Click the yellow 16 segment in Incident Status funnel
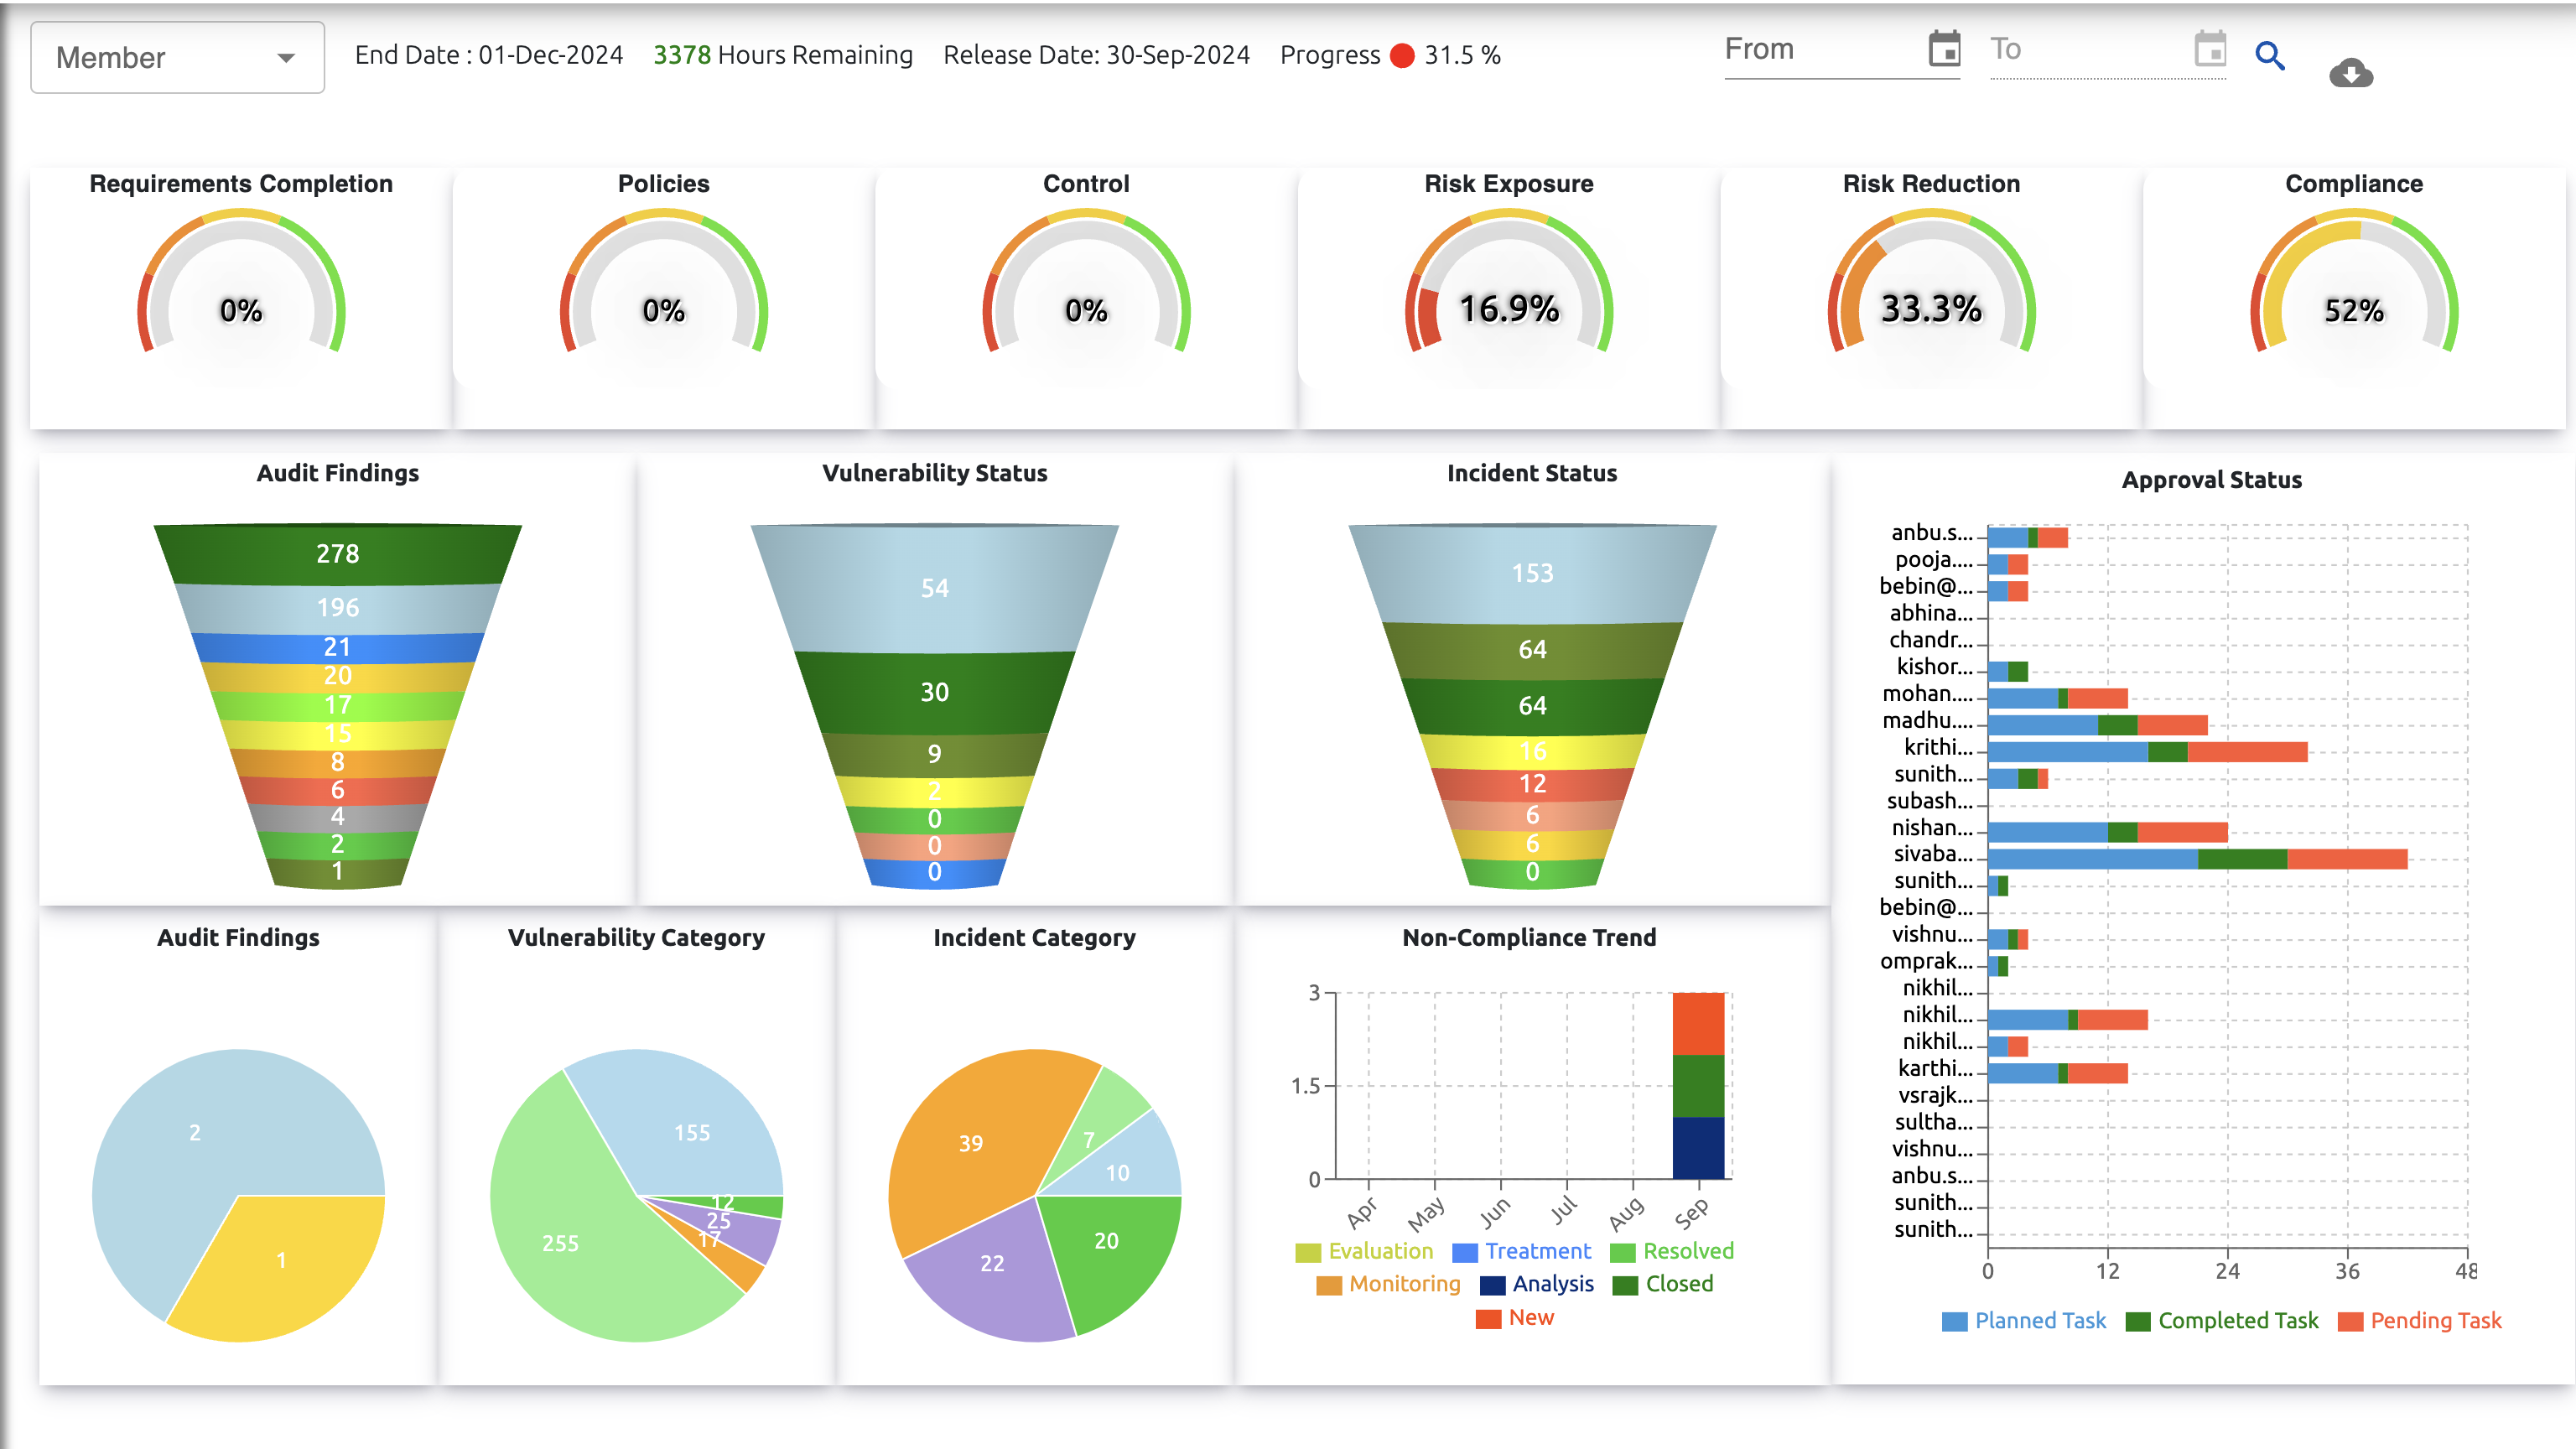 coord(1532,751)
